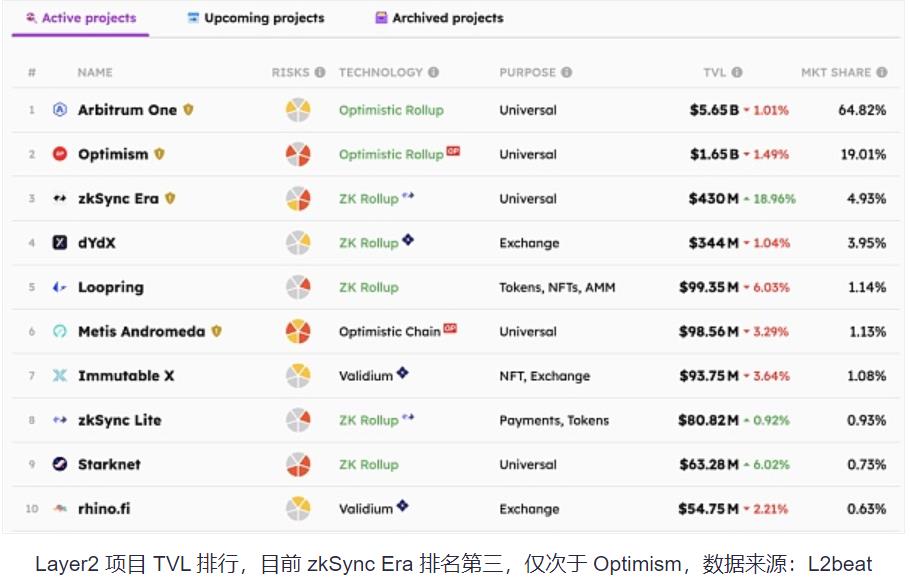
Task: Click the MKT SHARE info icon
Action: (x=882, y=72)
